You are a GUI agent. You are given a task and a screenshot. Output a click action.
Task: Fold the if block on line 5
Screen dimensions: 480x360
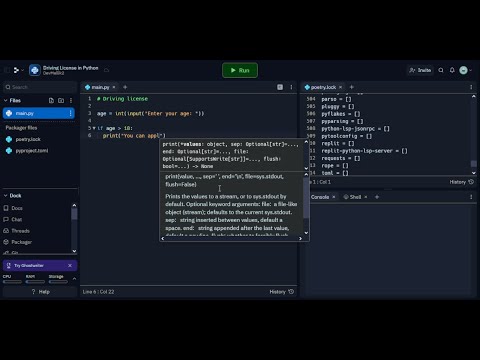[x=94, y=128]
